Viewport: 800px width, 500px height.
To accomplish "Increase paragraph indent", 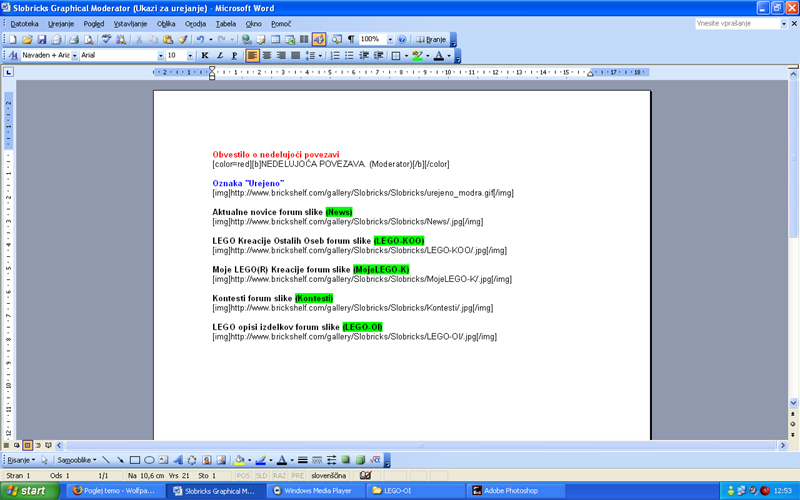I will pyautogui.click(x=379, y=55).
